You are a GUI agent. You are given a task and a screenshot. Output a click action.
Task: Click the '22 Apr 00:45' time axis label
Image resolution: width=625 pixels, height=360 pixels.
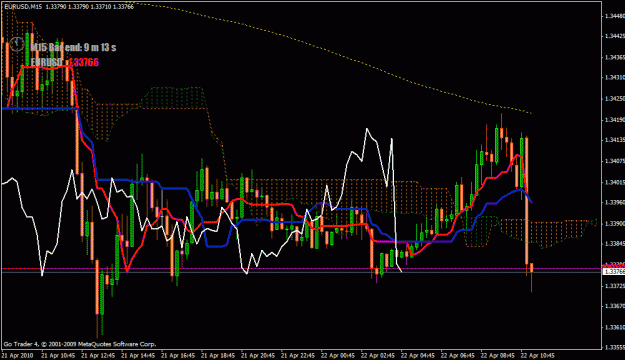coord(338,355)
